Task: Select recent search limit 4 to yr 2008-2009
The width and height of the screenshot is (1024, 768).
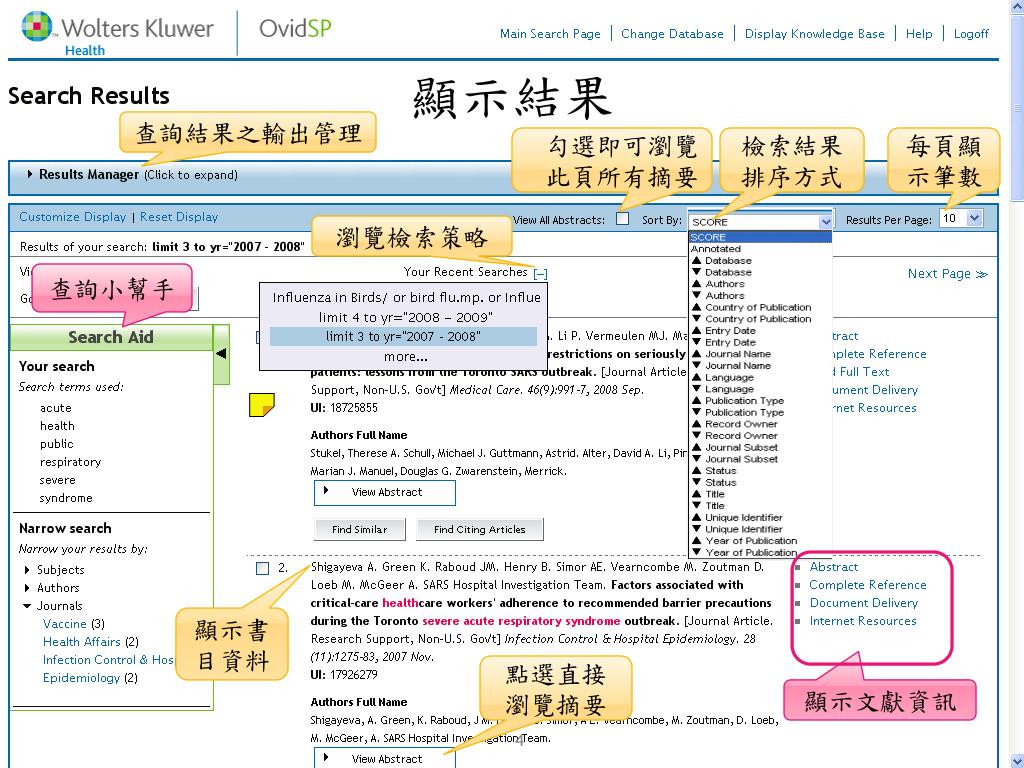Action: tap(405, 317)
